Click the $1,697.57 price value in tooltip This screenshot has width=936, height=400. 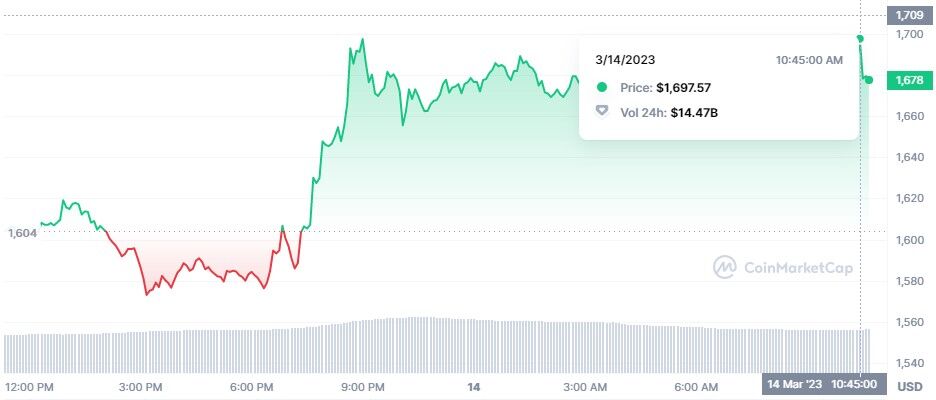pyautogui.click(x=689, y=88)
